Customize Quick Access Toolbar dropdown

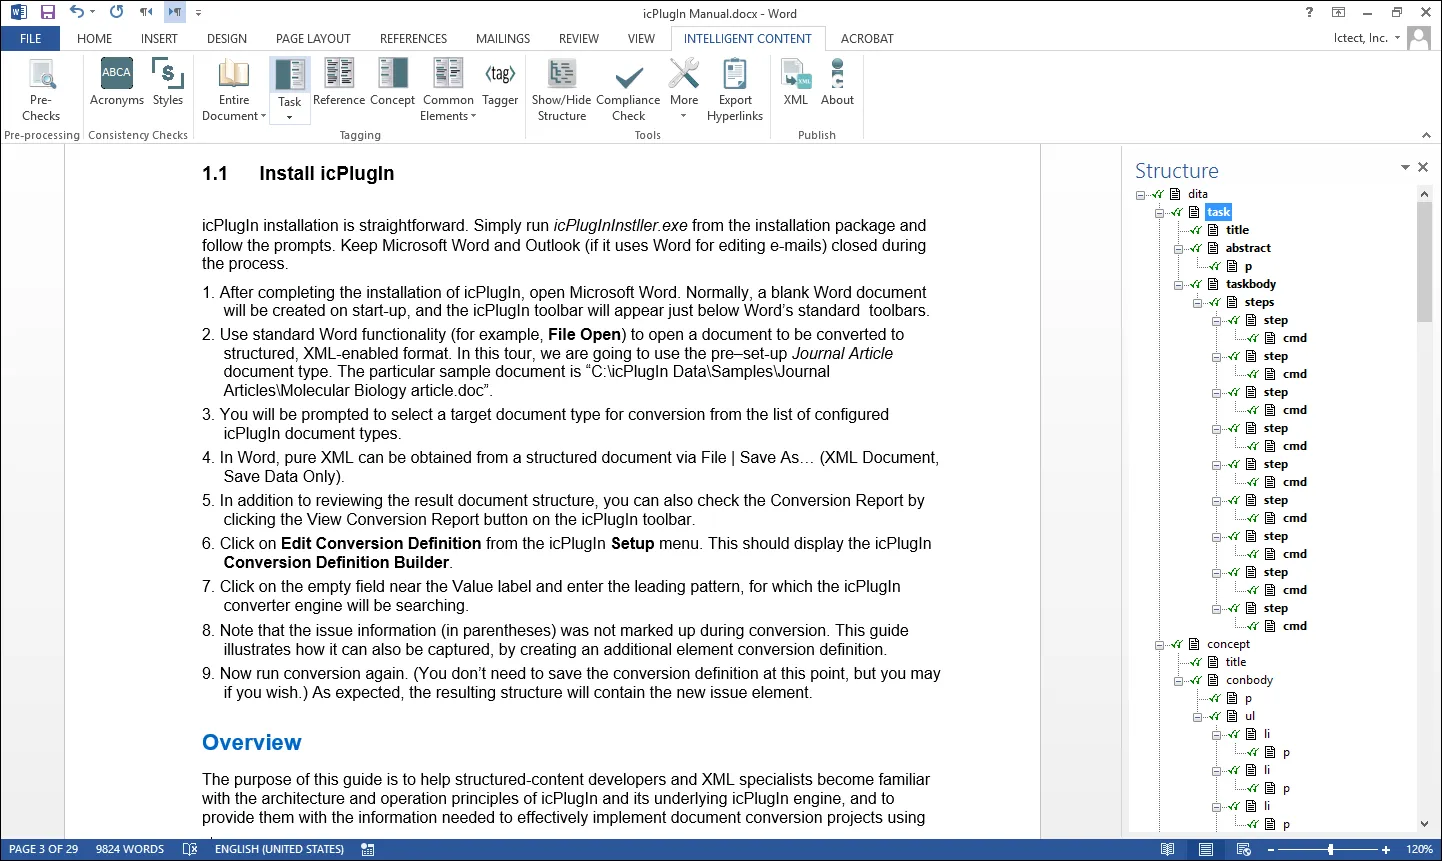[198, 13]
